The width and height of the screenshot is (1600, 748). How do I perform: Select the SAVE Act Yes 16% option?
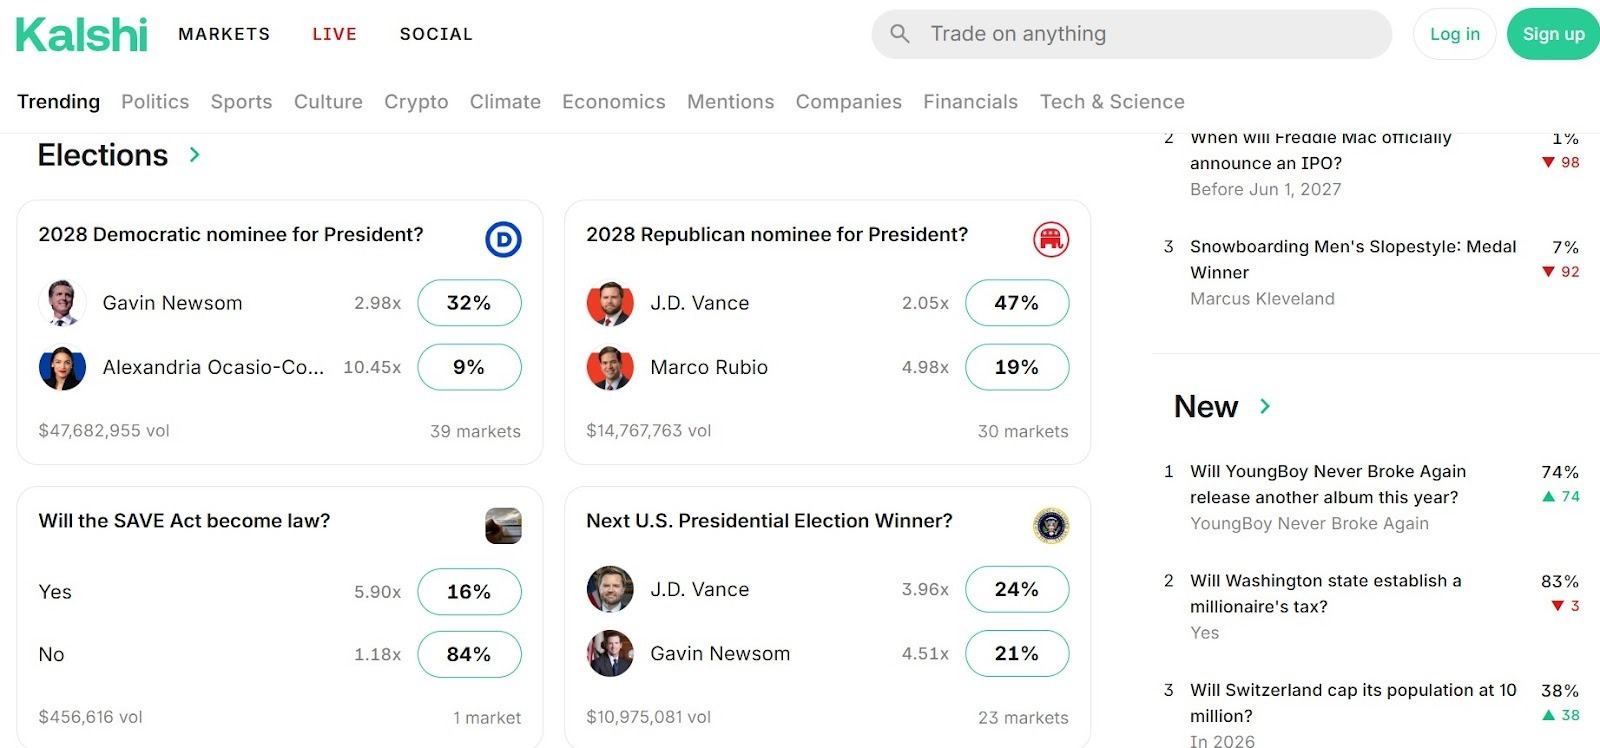click(x=468, y=592)
